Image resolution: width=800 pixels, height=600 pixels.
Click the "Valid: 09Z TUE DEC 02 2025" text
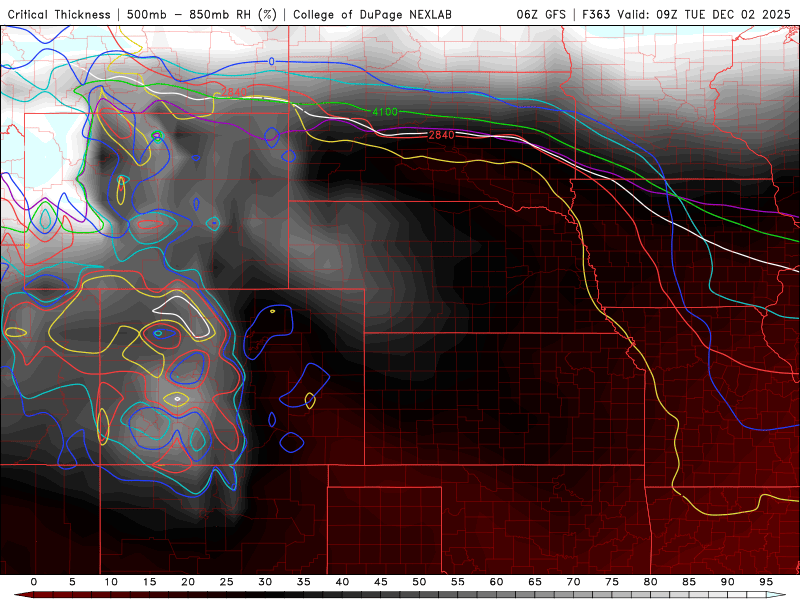(704, 14)
